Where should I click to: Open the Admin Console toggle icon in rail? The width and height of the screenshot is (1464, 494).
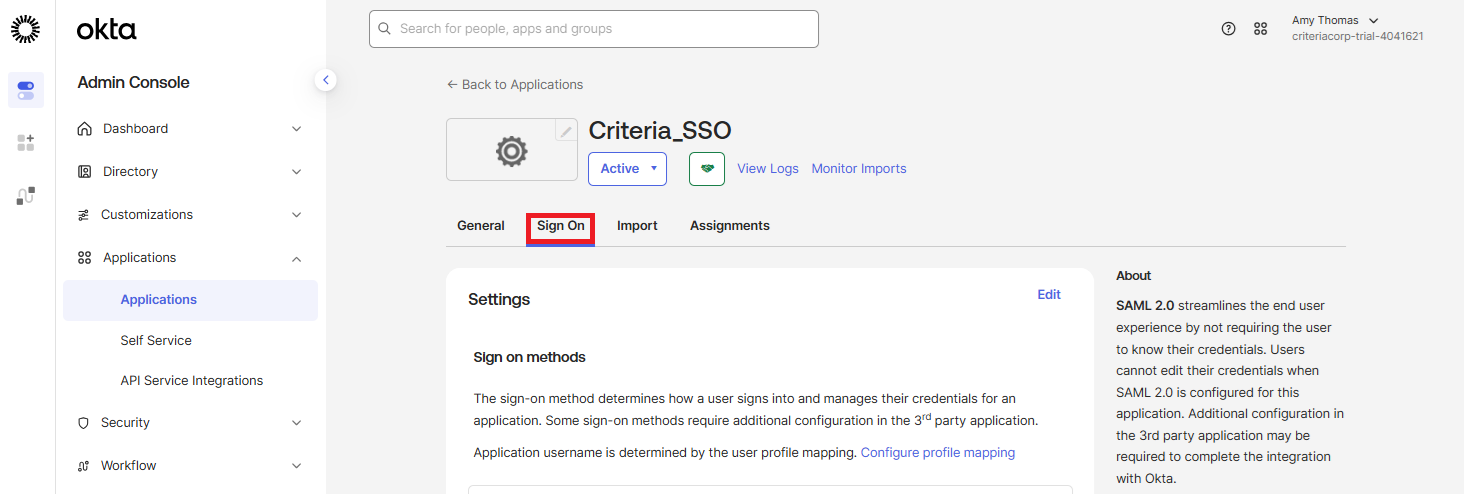point(26,90)
